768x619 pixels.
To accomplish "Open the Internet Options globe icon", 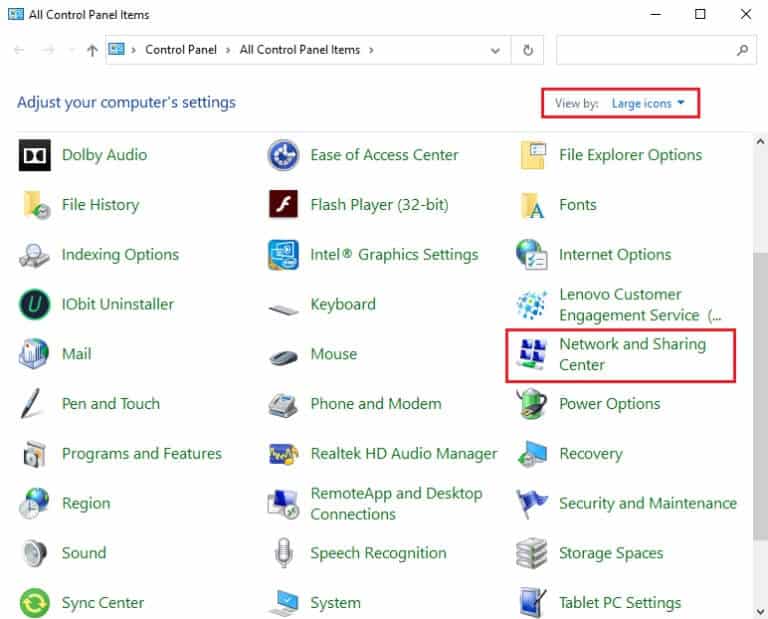I will pos(532,255).
